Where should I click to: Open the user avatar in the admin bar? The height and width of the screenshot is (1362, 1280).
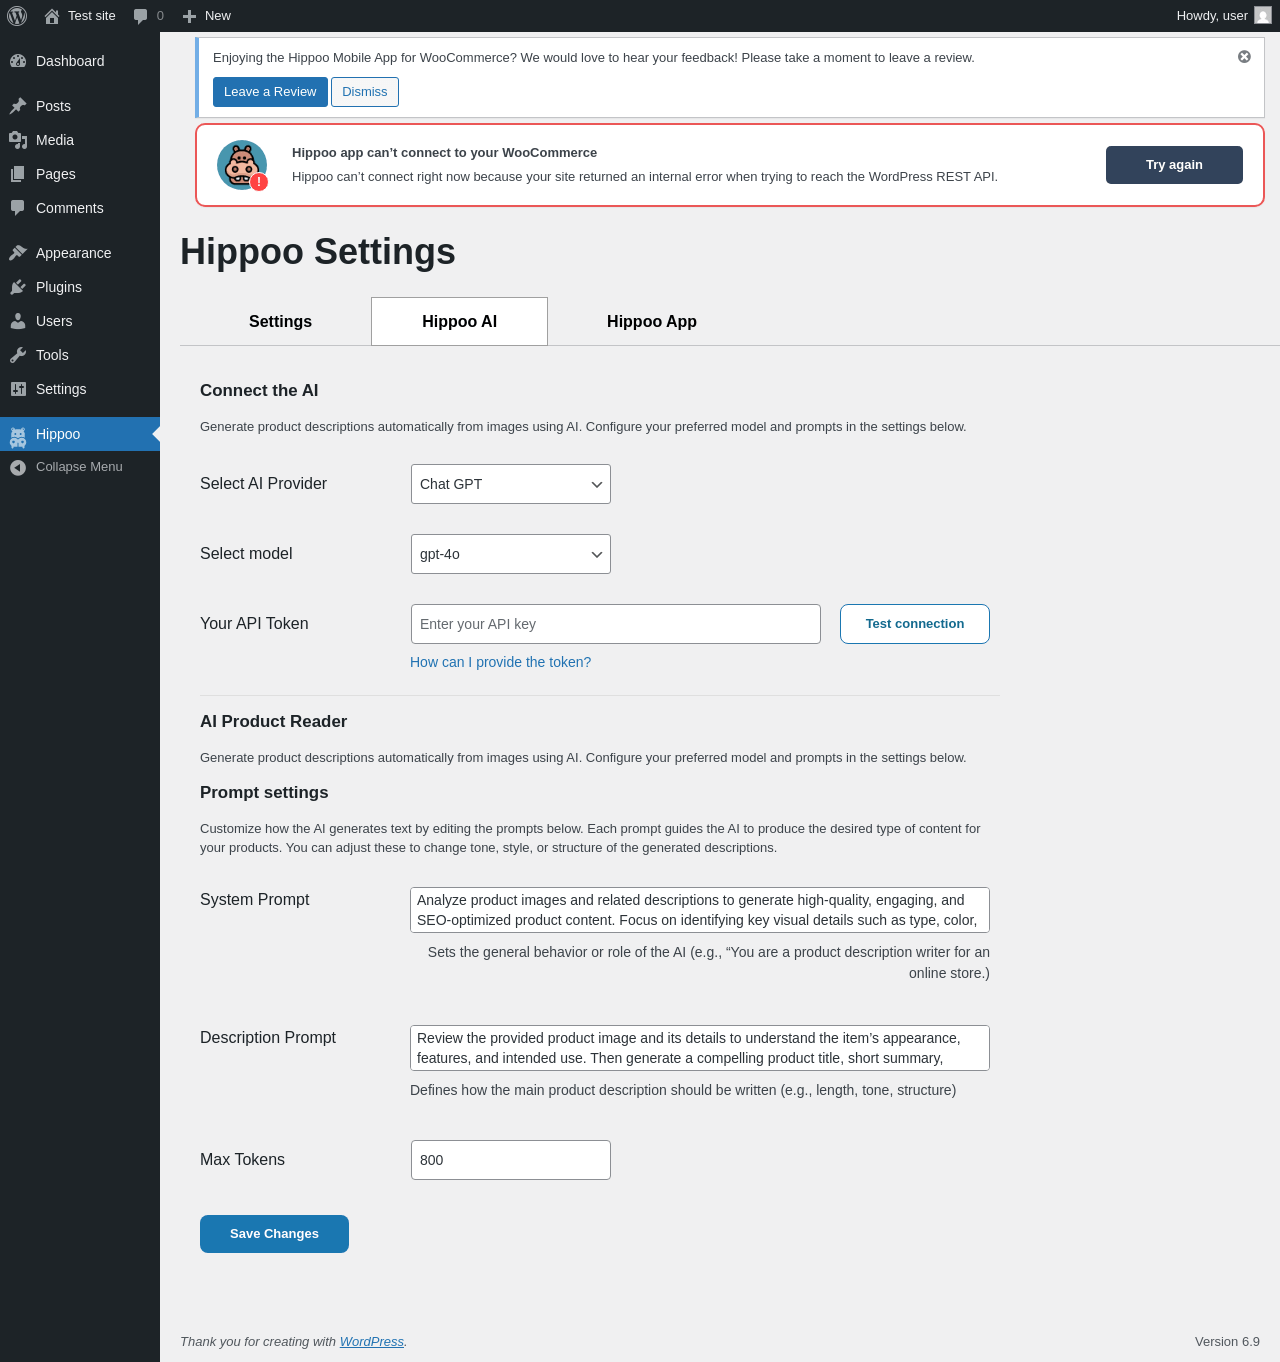[x=1263, y=16]
